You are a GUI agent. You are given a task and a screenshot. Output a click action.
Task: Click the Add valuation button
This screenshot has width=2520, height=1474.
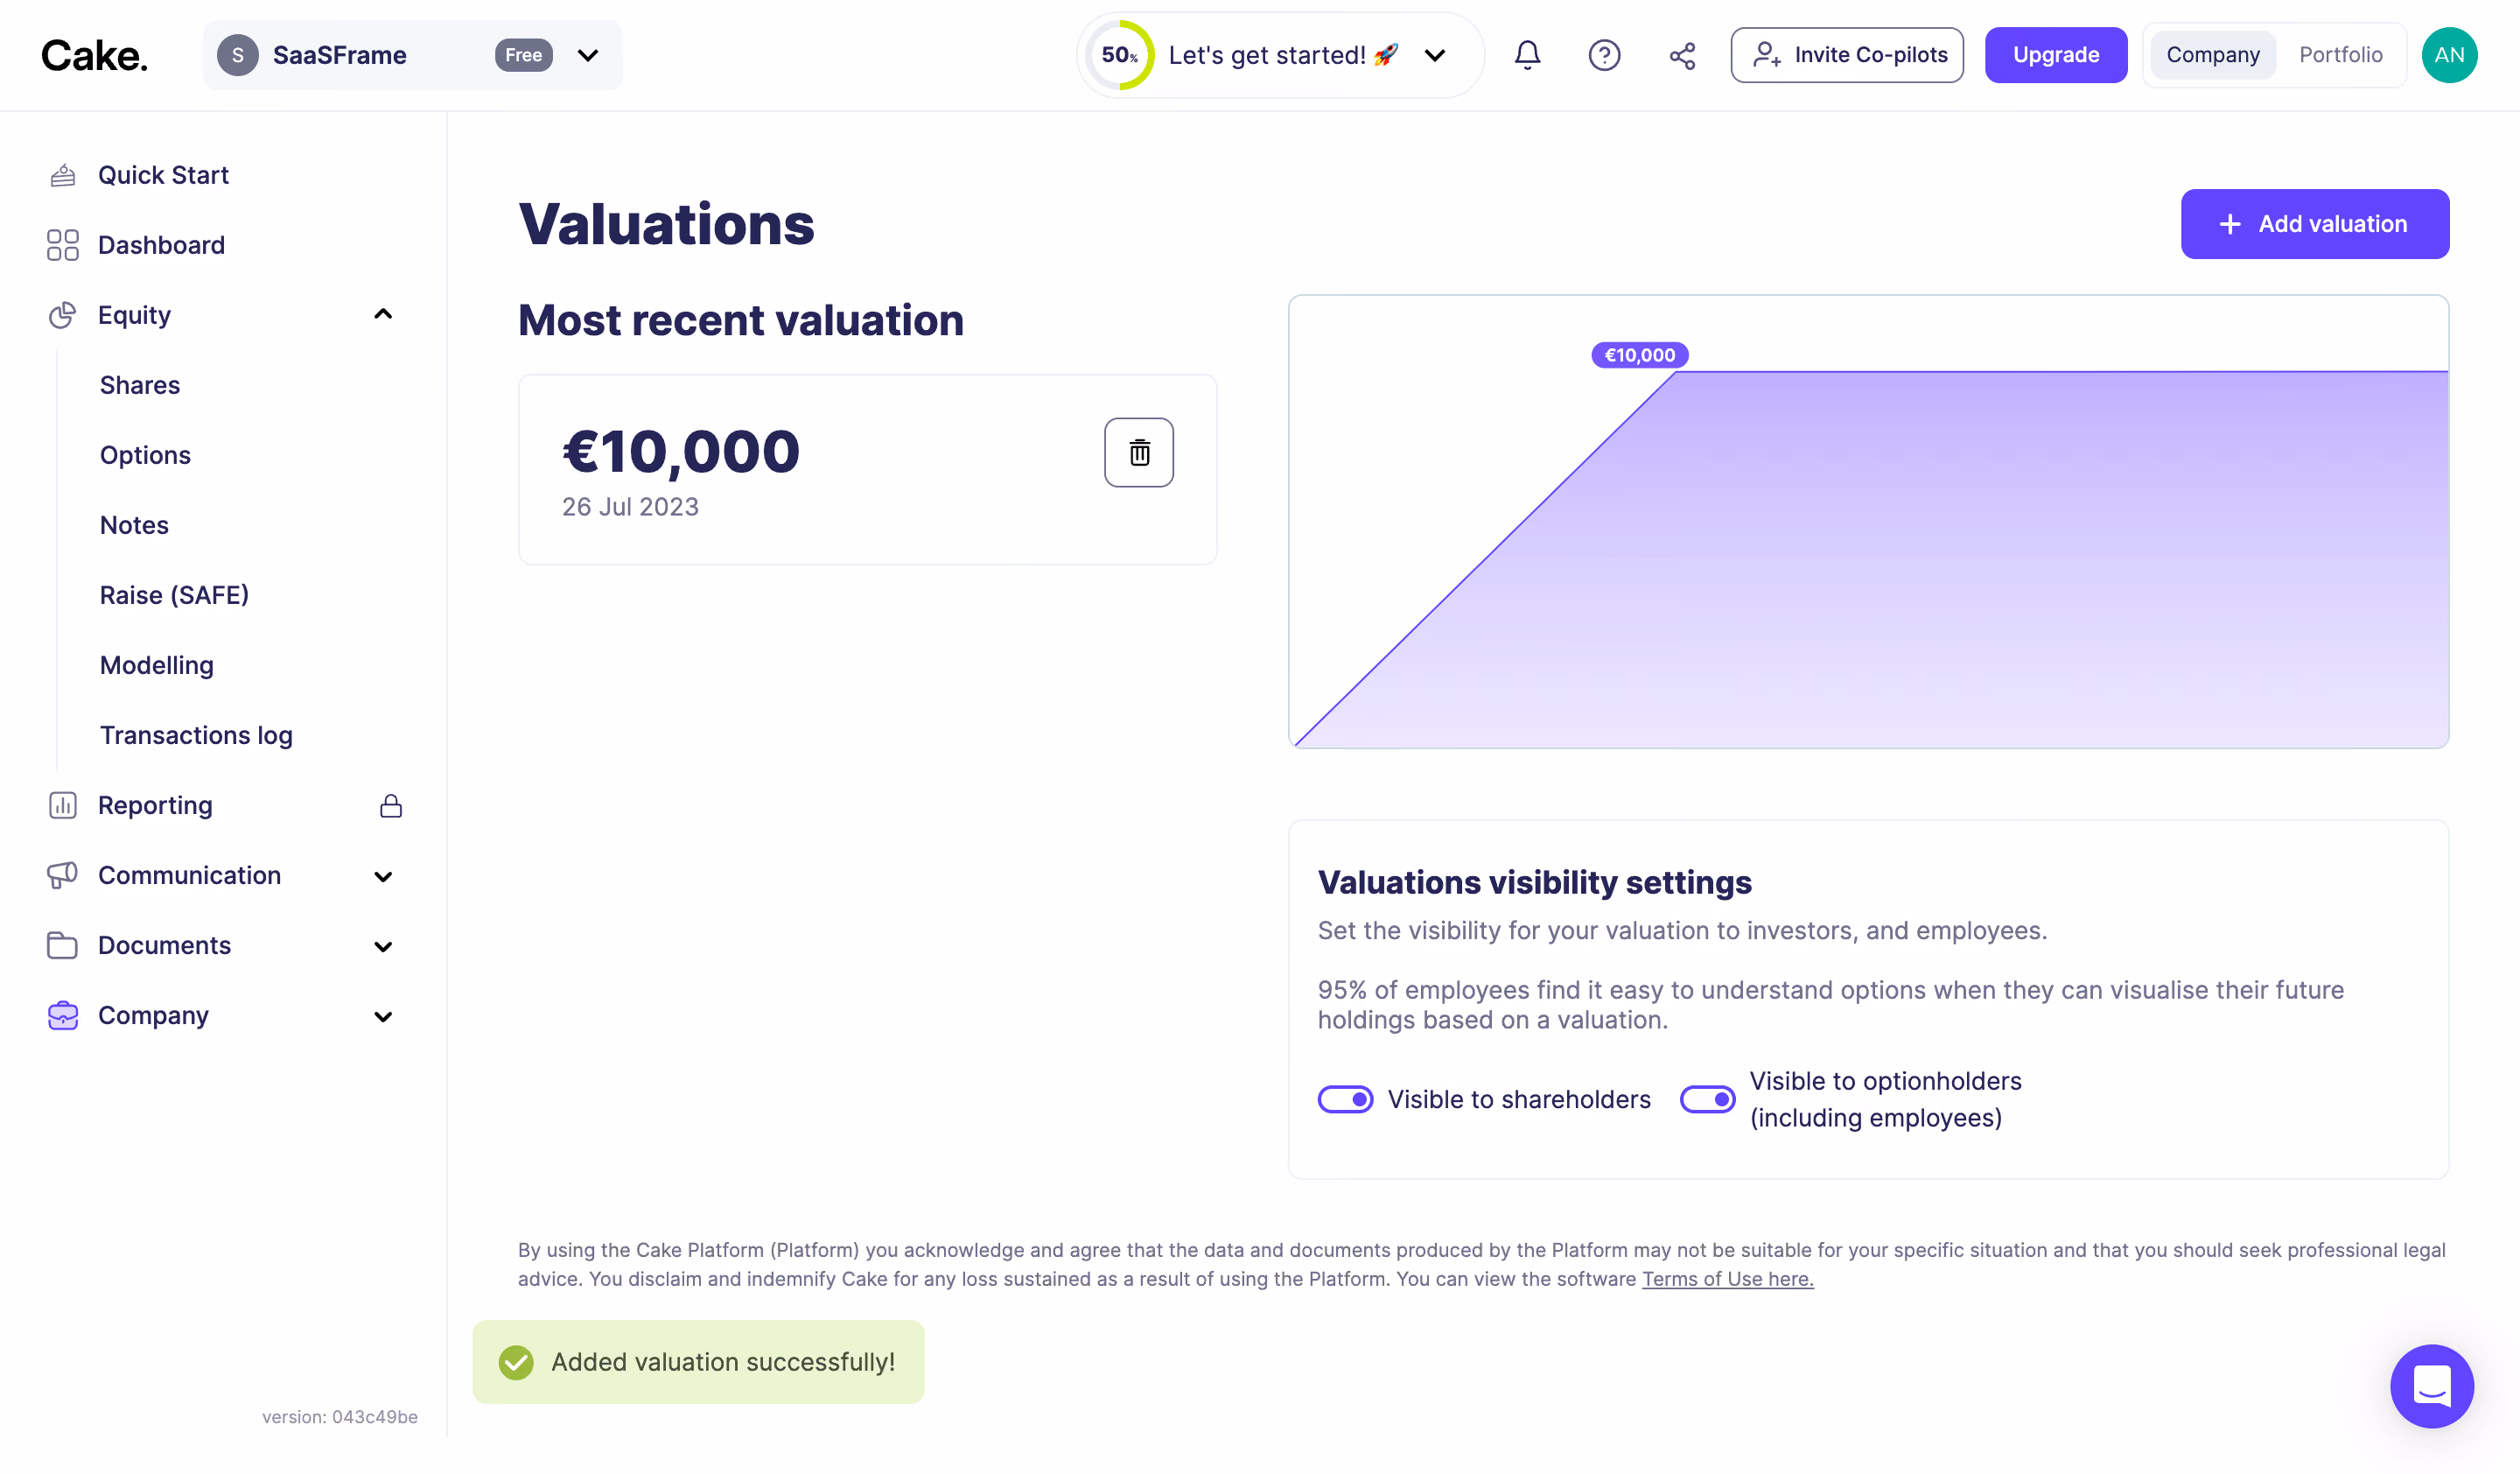2314,224
